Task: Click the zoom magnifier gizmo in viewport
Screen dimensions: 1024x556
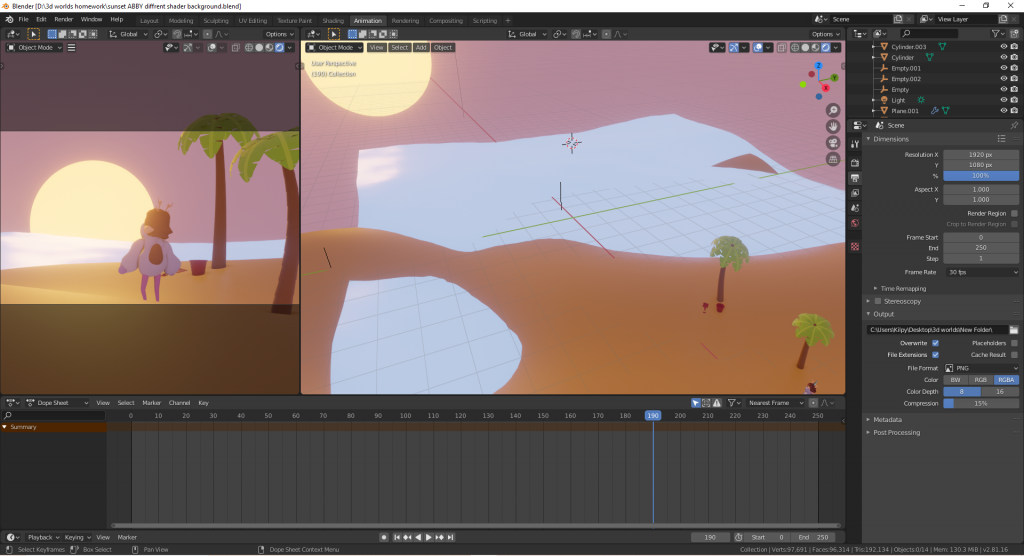Action: [833, 110]
